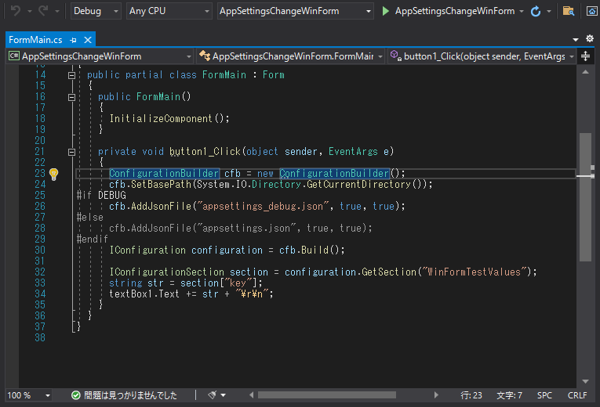
Task: Click the vertical scrollbar down arrow
Action: (x=585, y=381)
